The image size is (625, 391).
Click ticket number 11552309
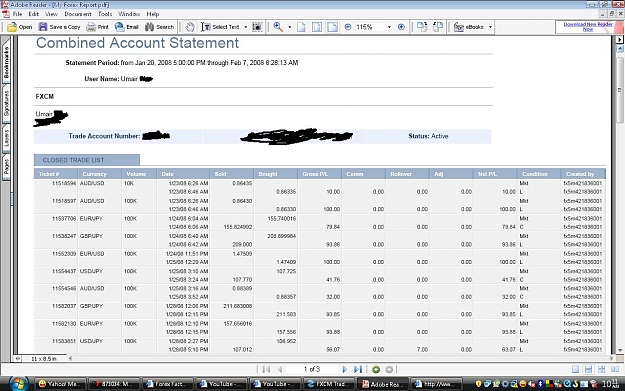pyautogui.click(x=64, y=253)
